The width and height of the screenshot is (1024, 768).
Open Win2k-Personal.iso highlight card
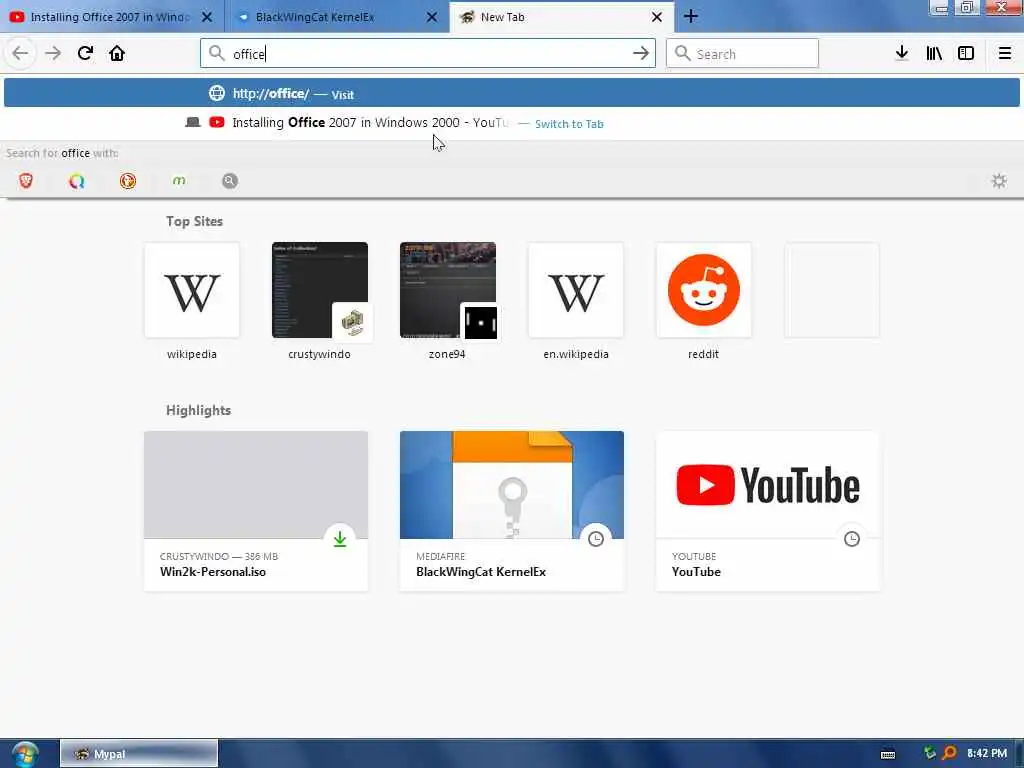pos(255,511)
